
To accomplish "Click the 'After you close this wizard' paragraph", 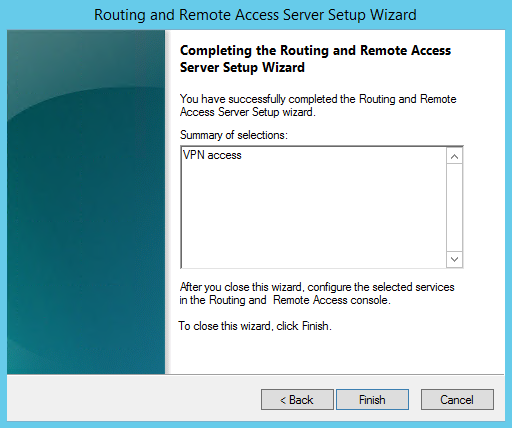I will 317,293.
